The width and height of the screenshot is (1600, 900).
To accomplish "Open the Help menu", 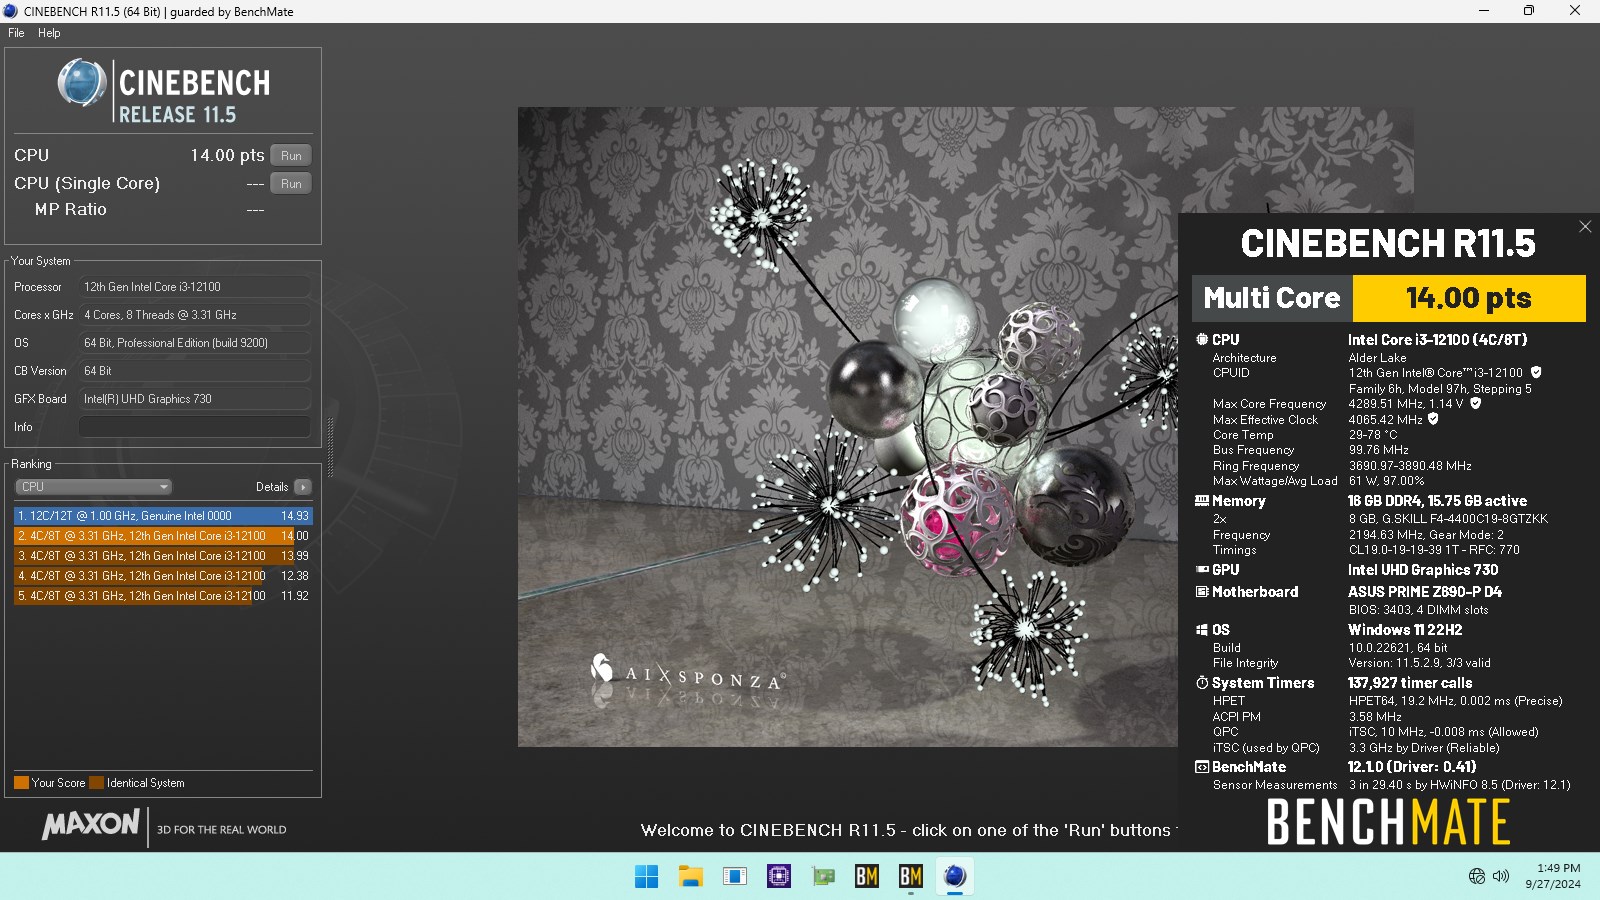I will pos(49,33).
